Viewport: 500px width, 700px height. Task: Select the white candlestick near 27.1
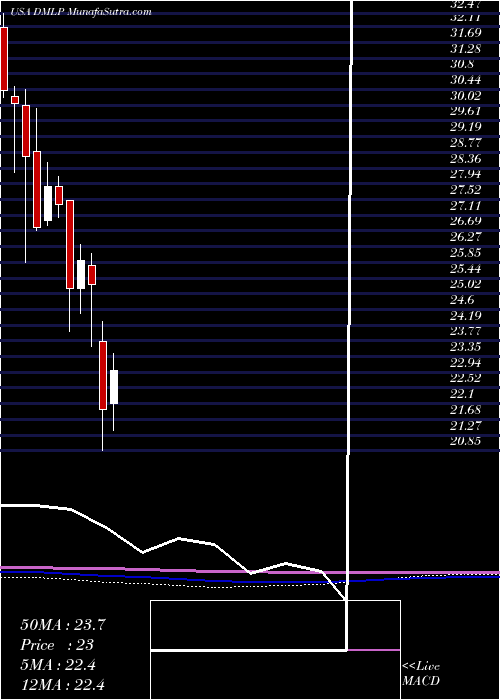coord(48,203)
